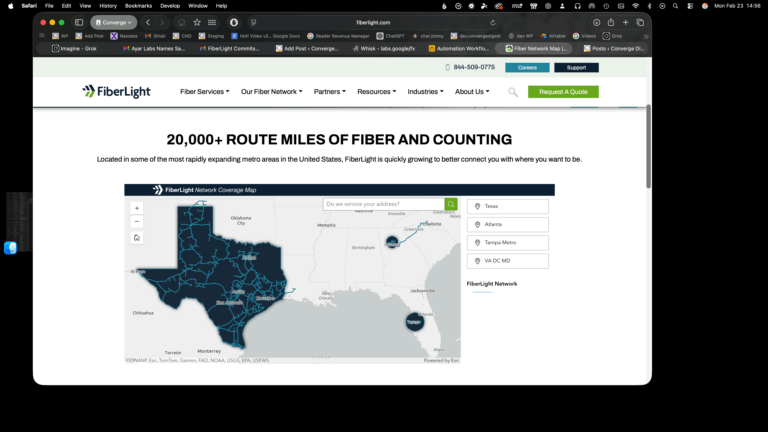Click the Tampa marker on the map
This screenshot has height=432, width=768.
[x=414, y=322]
